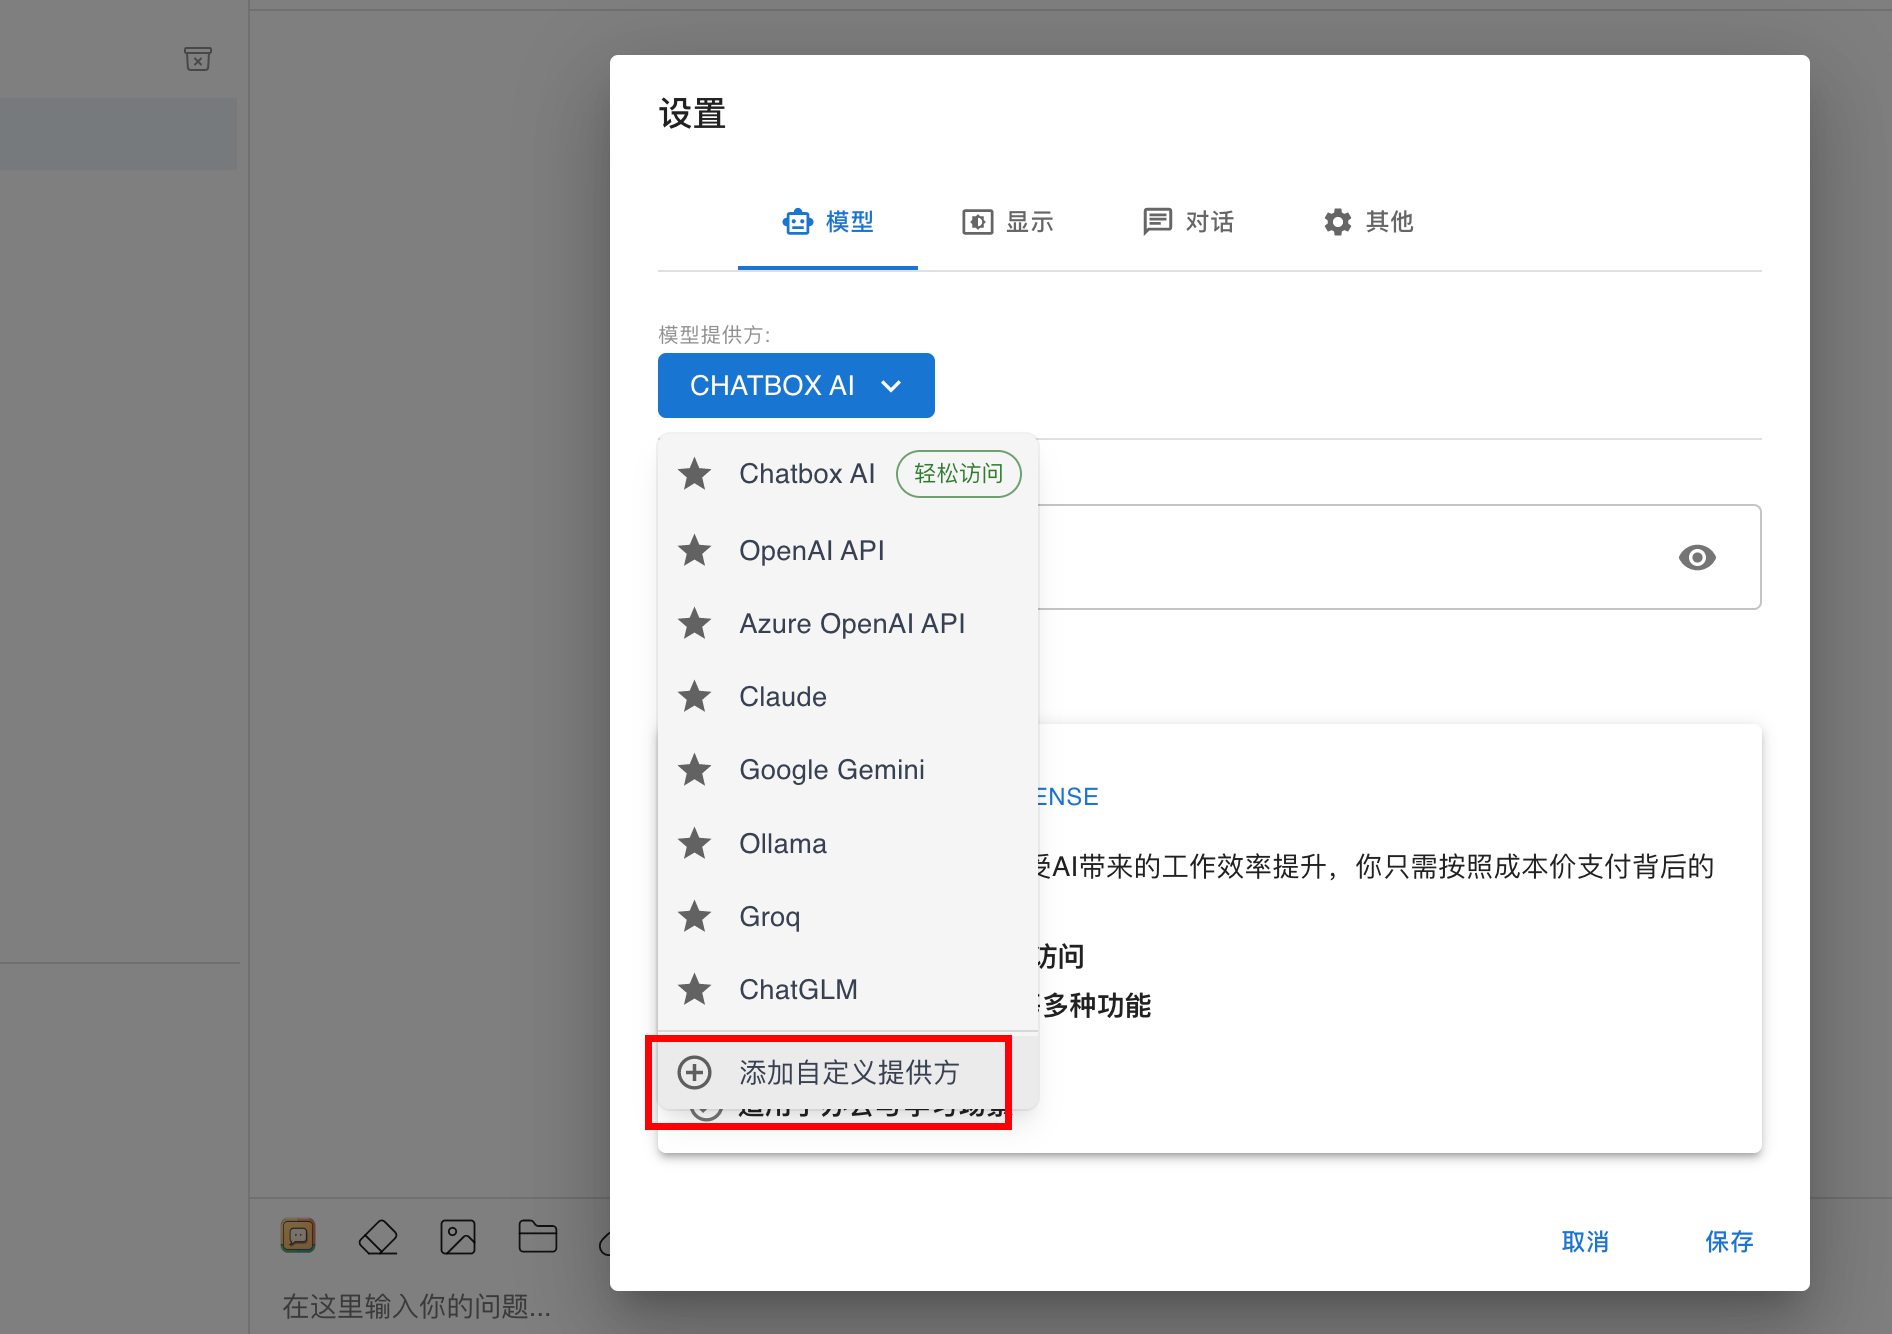This screenshot has width=1892, height=1334.
Task: Click the message icon on 对话 tab
Action: click(1157, 222)
